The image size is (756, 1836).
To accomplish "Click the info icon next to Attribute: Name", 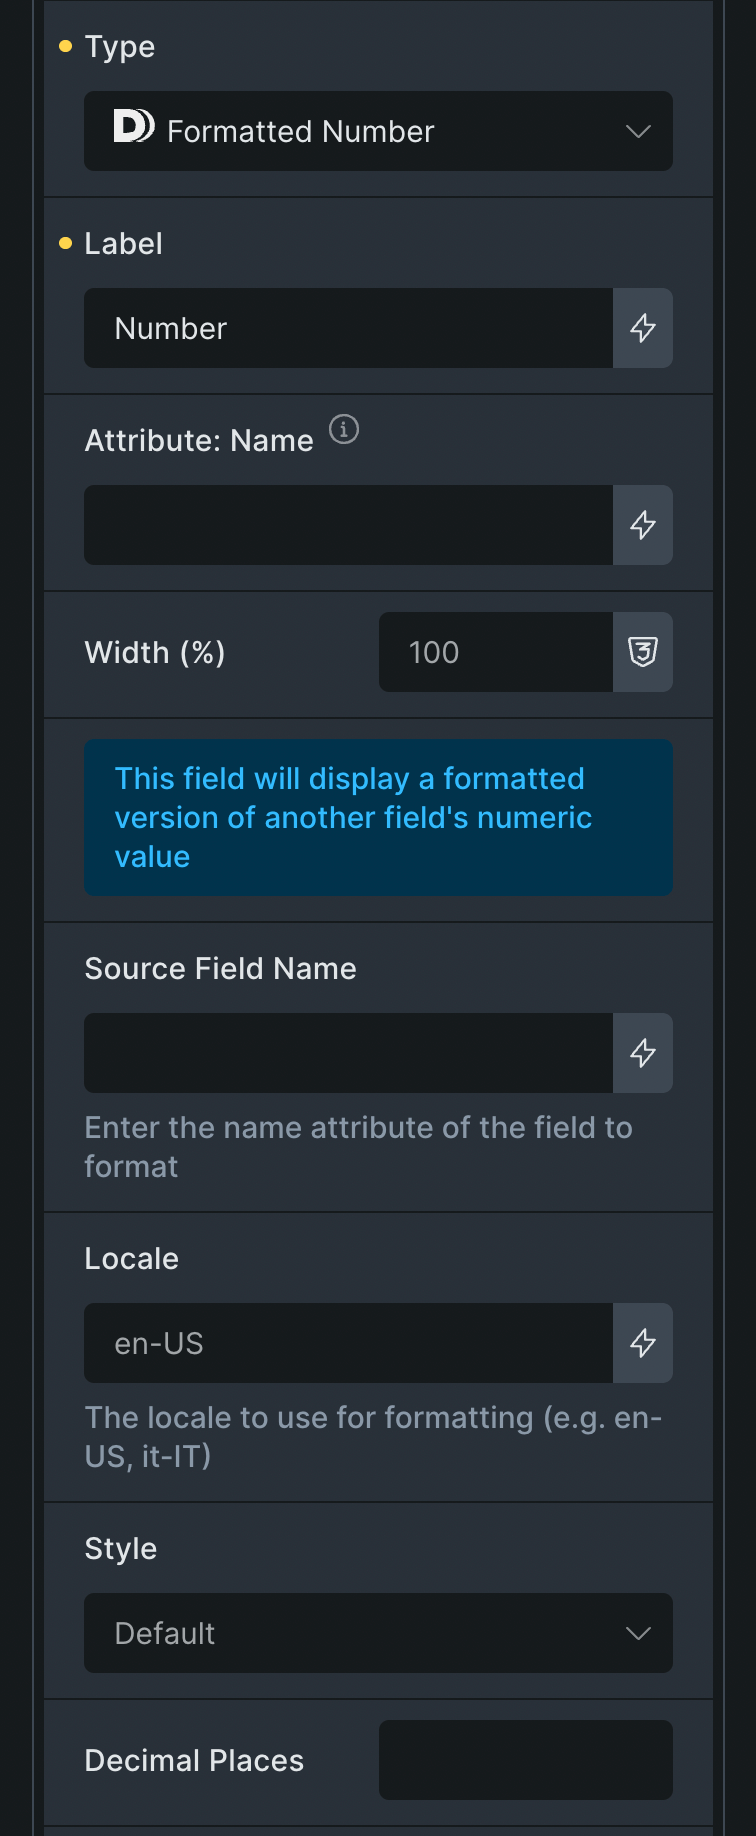I will click(x=344, y=430).
